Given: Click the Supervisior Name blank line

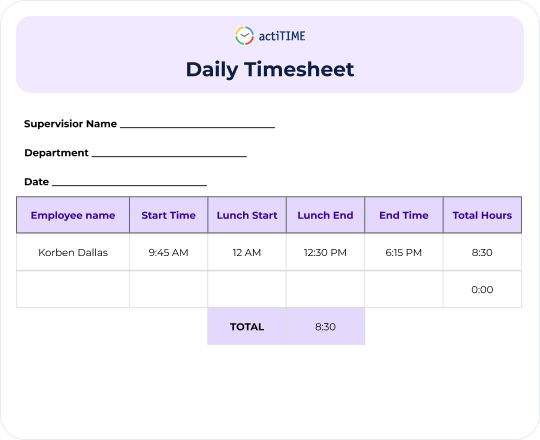Looking at the screenshot, I should 197,127.
